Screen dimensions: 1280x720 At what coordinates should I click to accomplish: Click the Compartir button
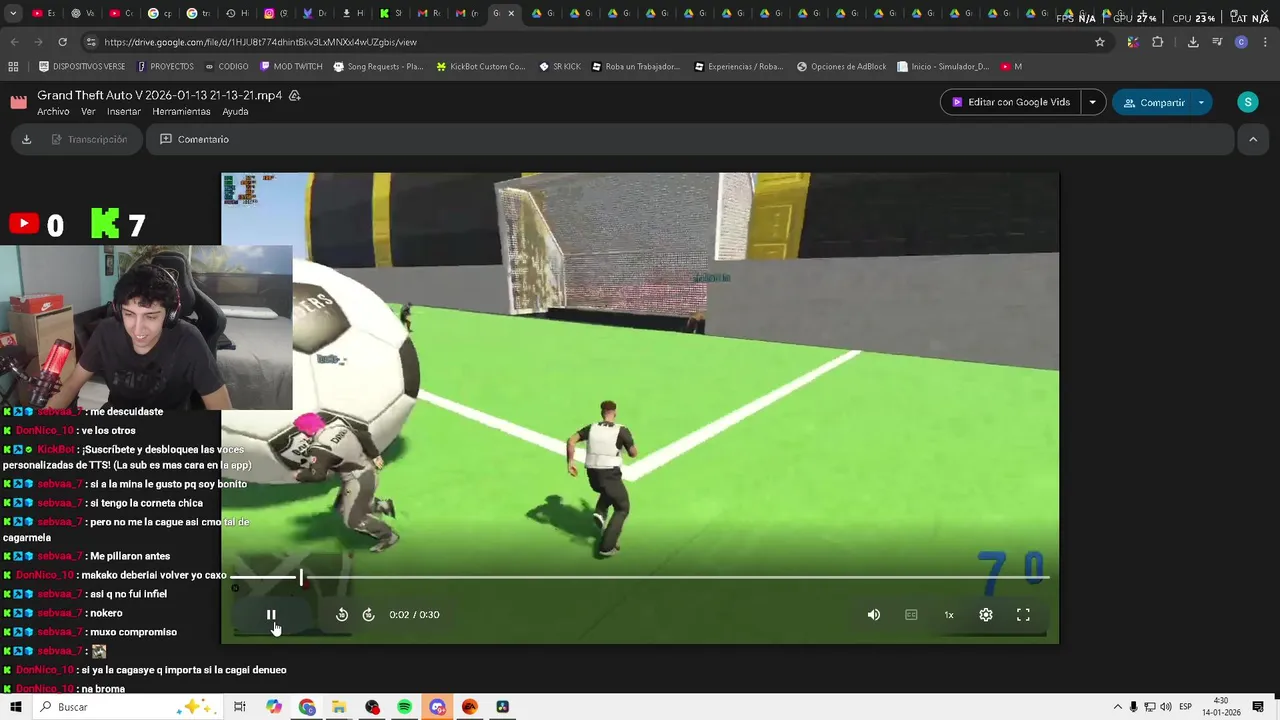coord(1153,102)
